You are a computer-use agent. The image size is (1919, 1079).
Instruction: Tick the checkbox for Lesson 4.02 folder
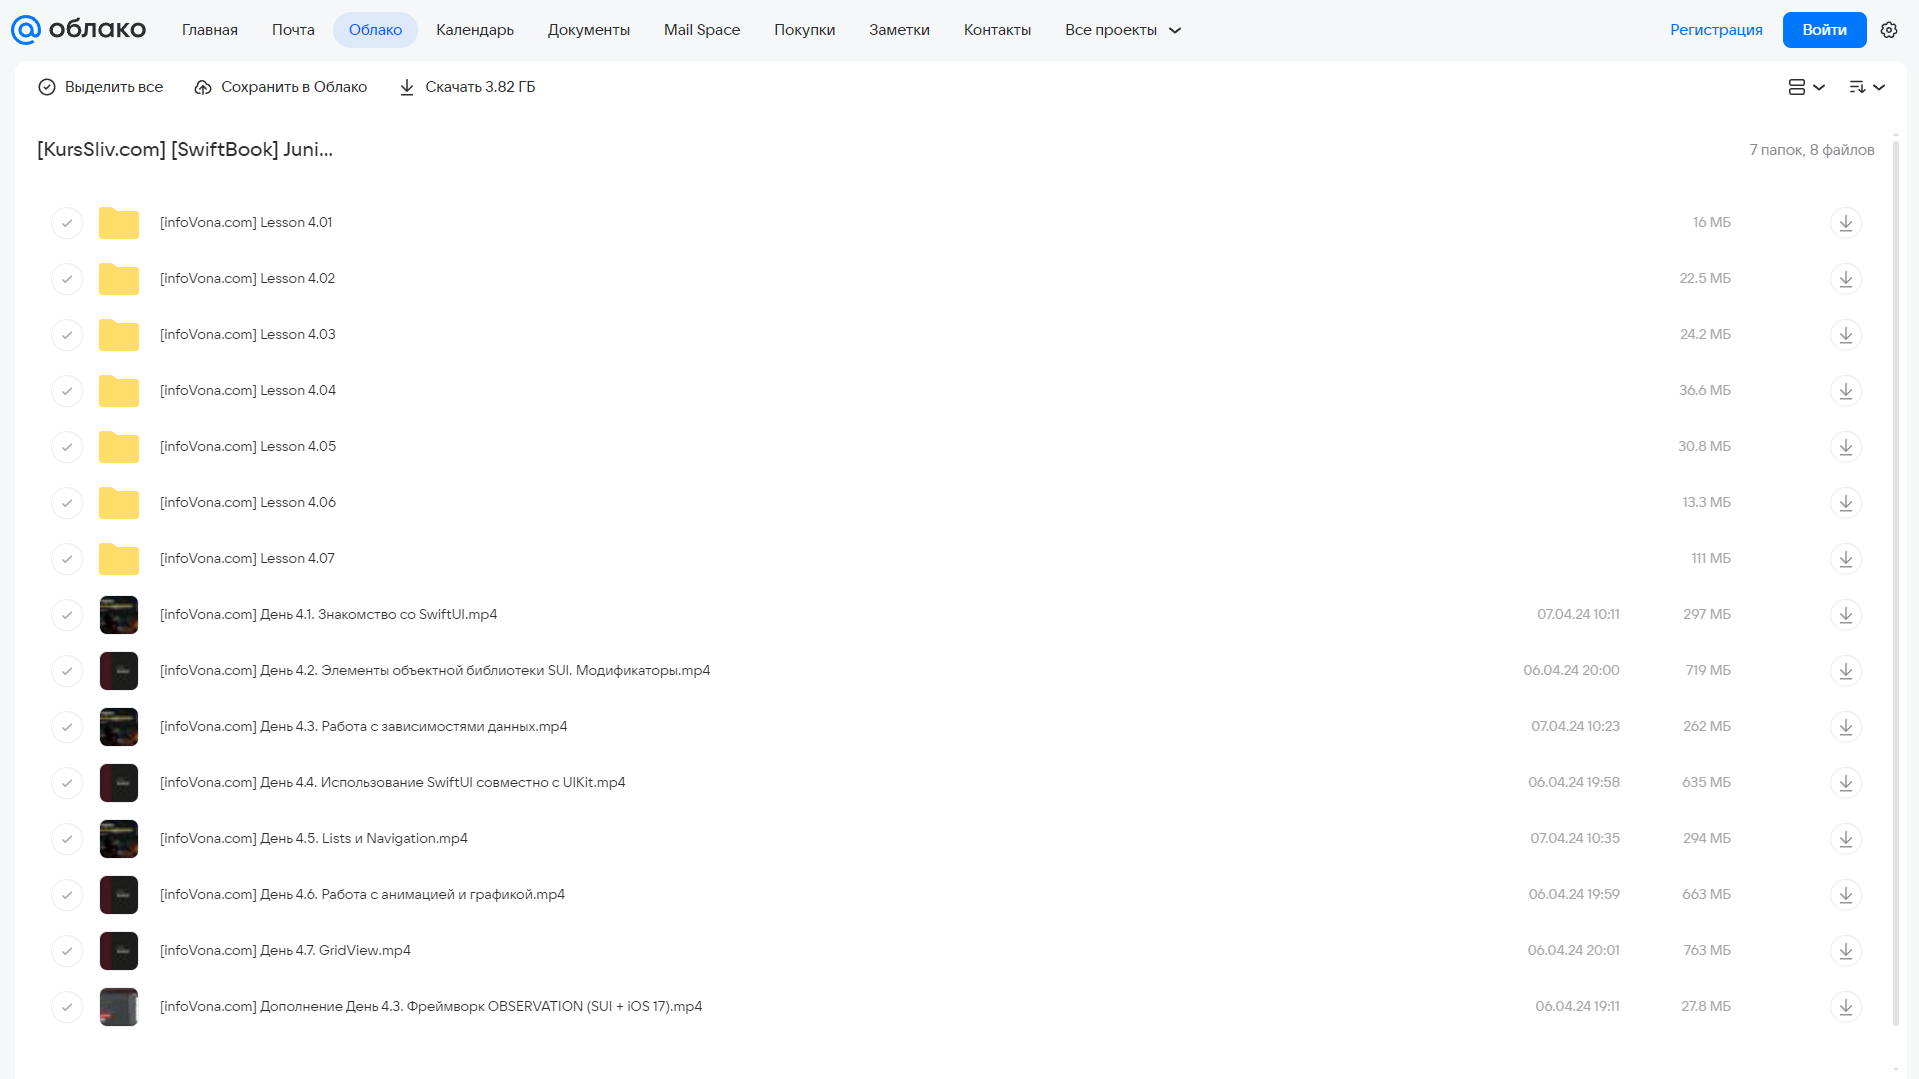tap(67, 278)
